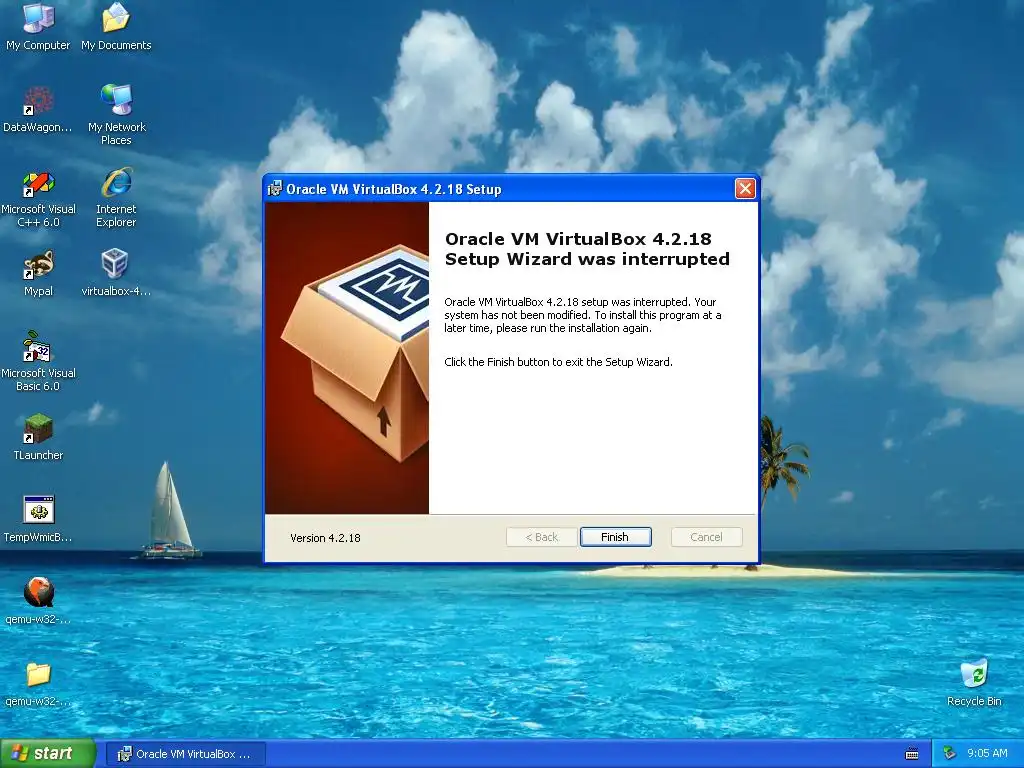Select Microsoft Visual Basic 6.0 icon
Image resolution: width=1024 pixels, height=768 pixels.
[x=38, y=361]
